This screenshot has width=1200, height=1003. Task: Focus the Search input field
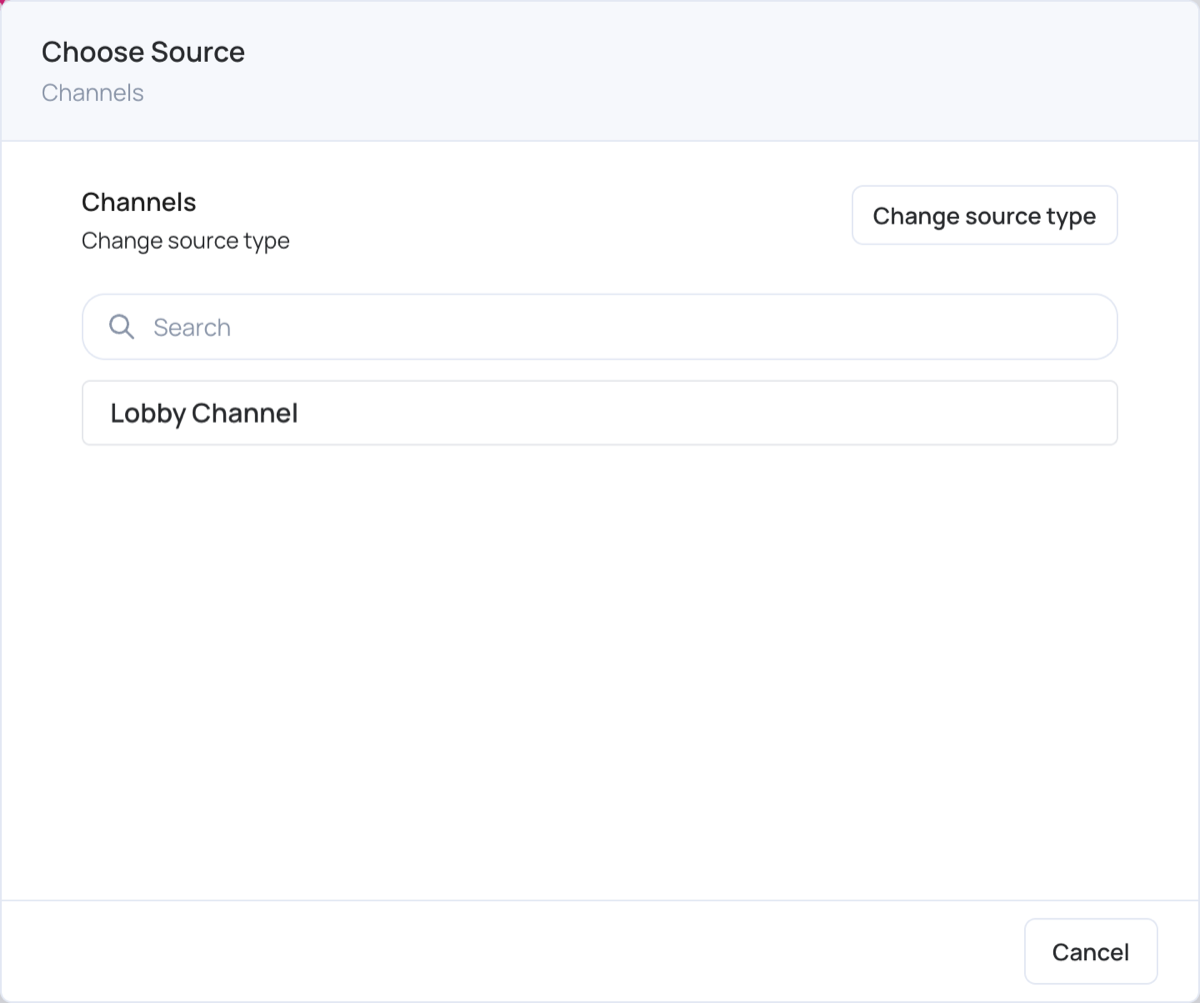599,327
